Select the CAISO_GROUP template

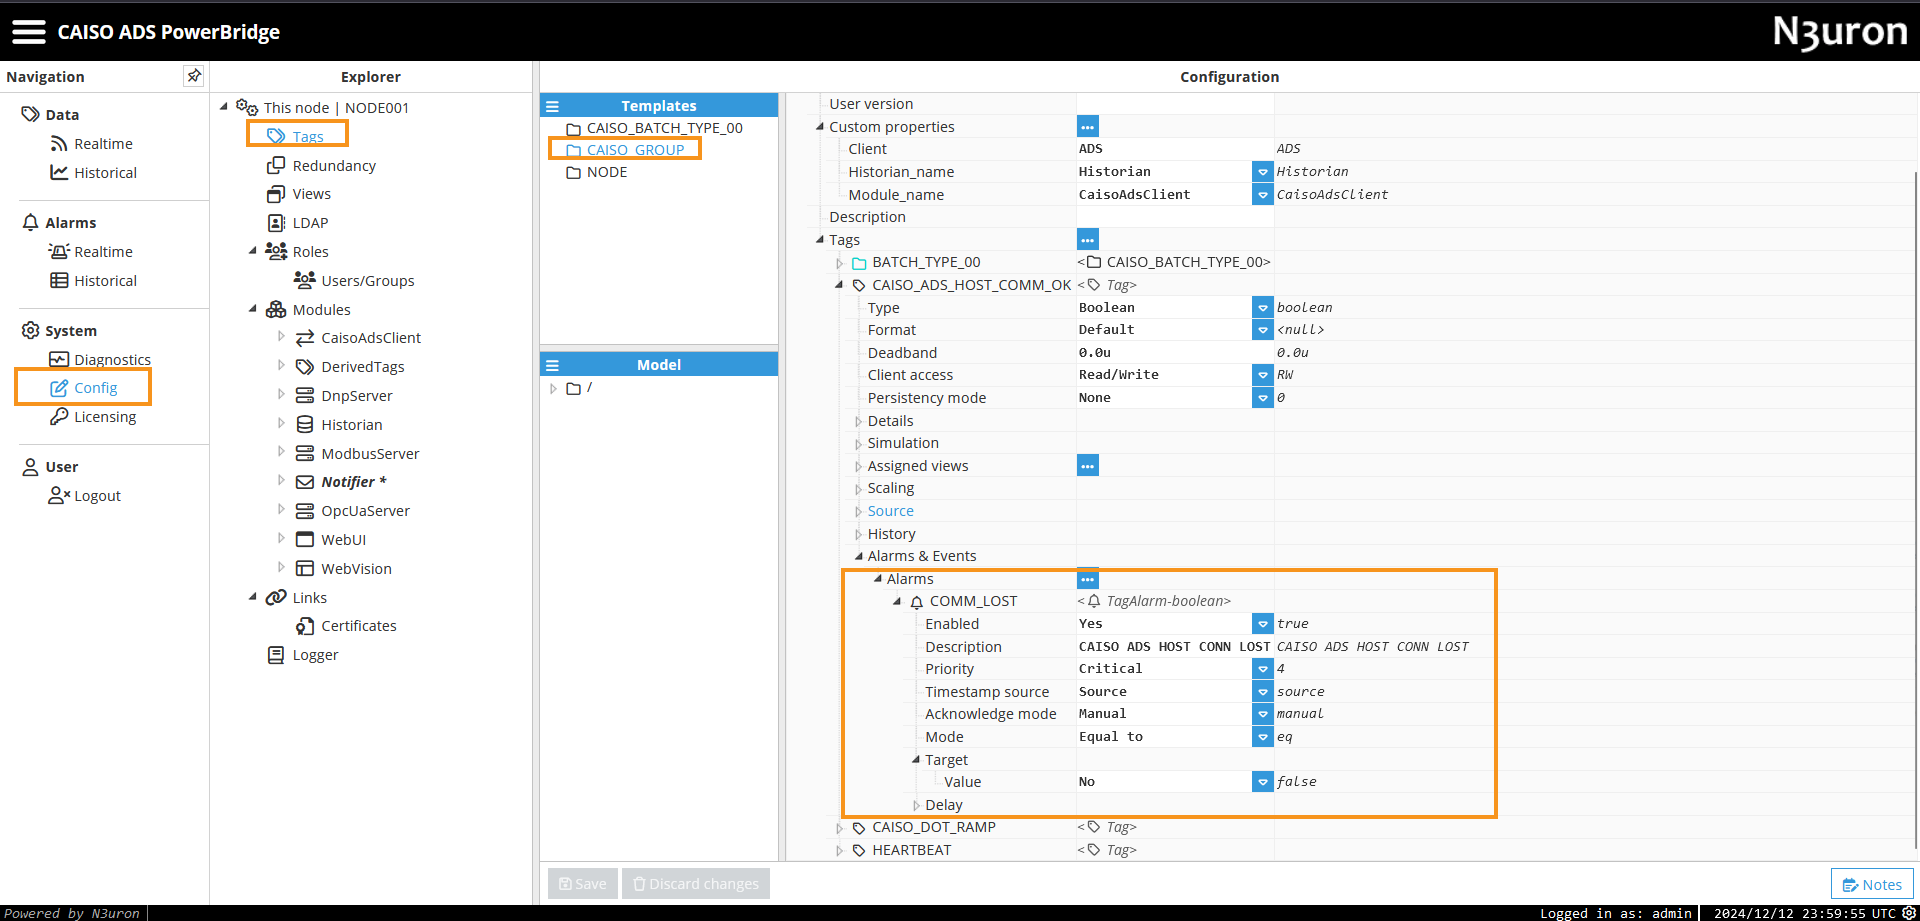pyautogui.click(x=635, y=150)
